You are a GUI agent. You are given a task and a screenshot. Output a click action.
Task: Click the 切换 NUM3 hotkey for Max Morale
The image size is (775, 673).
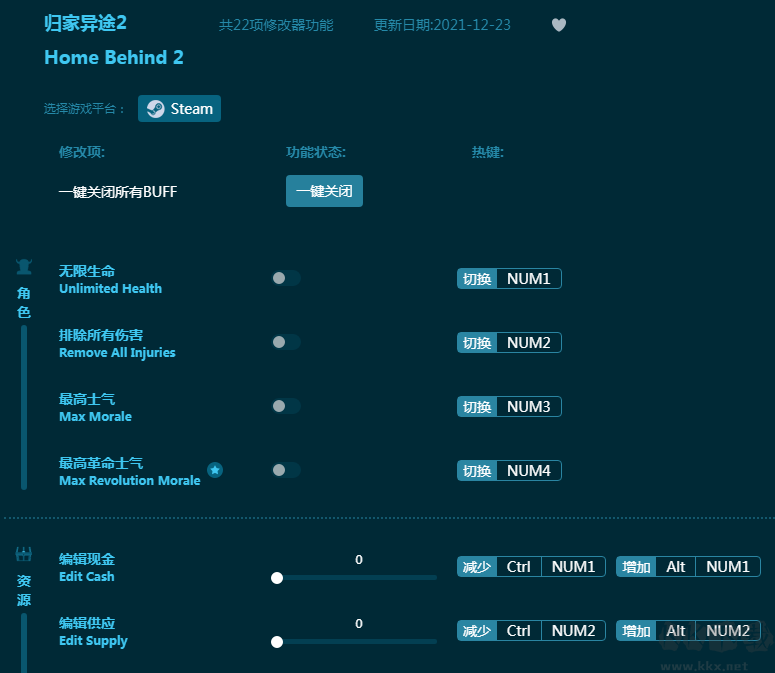click(x=509, y=407)
